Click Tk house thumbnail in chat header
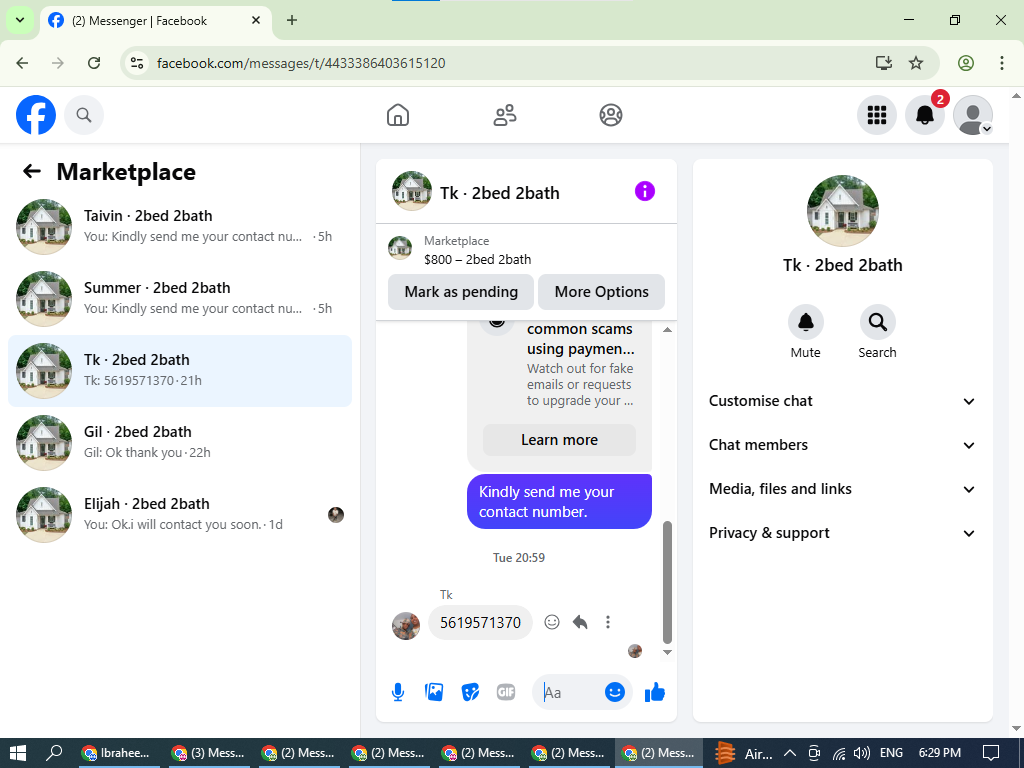 click(411, 191)
